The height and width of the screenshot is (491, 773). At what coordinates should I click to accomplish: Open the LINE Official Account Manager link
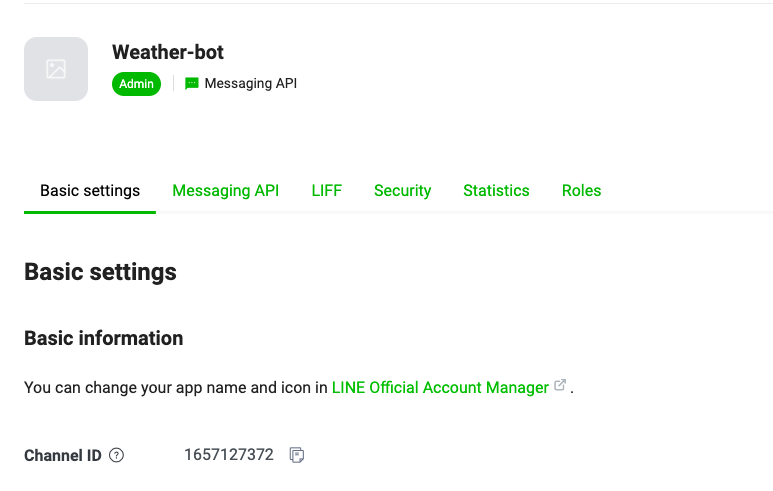tap(440, 387)
